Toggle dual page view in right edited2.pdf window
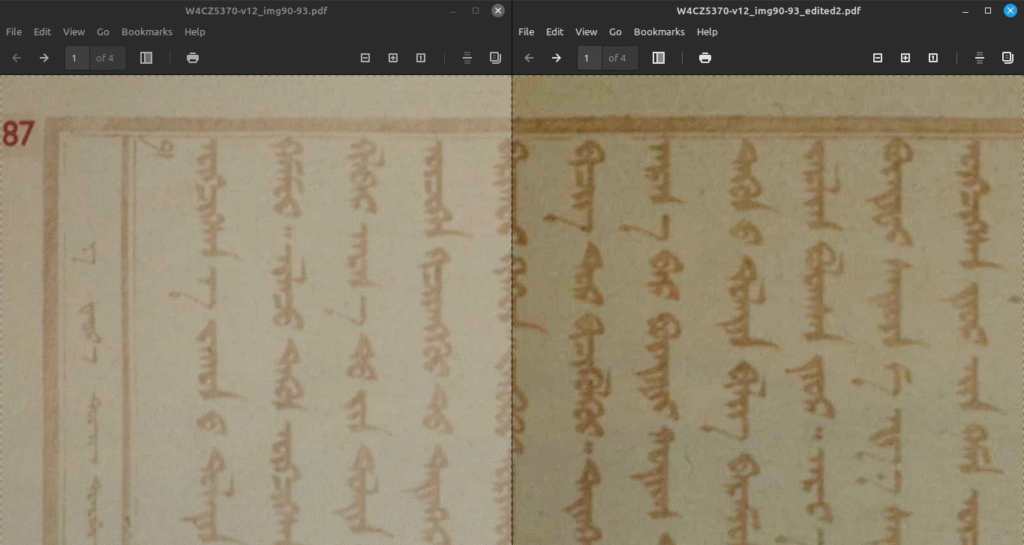 click(x=1007, y=58)
